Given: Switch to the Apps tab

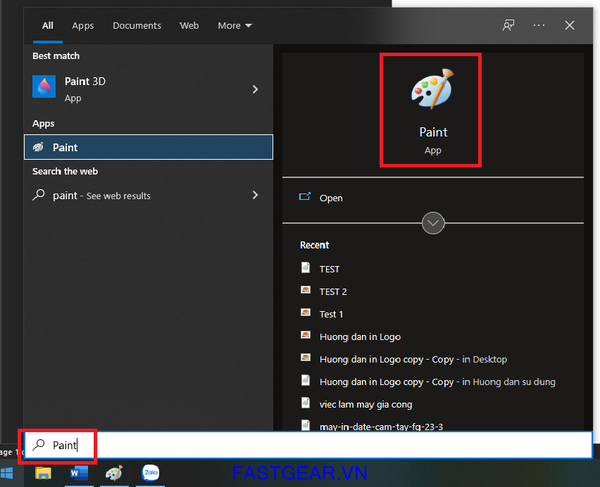Looking at the screenshot, I should tap(83, 26).
